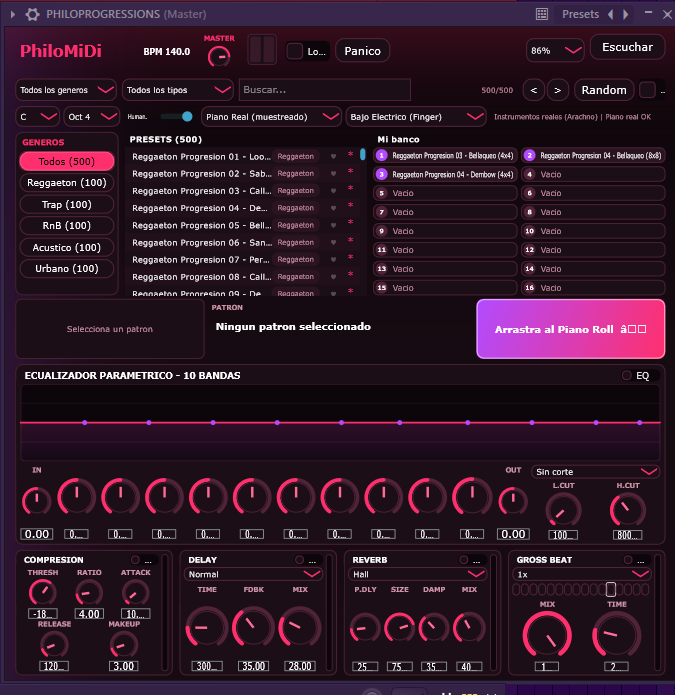Click the Random button
The width and height of the screenshot is (675, 695).
pyautogui.click(x=604, y=90)
